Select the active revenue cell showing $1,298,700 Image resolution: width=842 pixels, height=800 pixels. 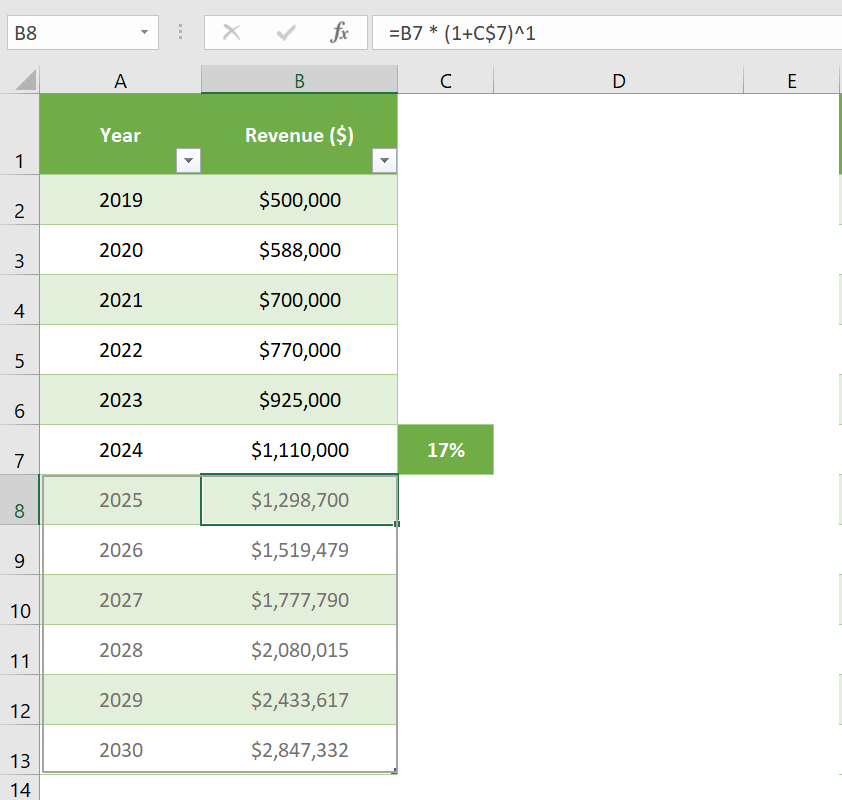[x=299, y=499]
